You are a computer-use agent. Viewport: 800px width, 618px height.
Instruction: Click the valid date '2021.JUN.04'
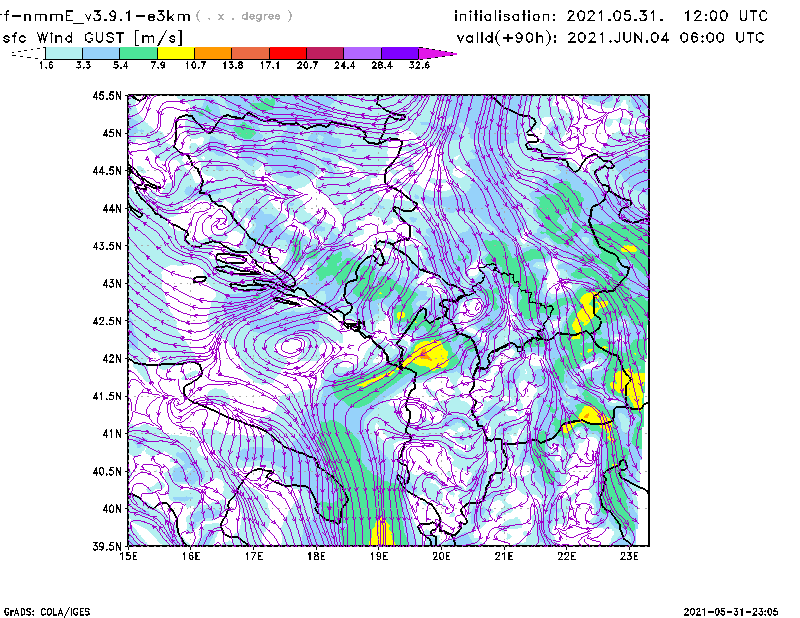[618, 37]
